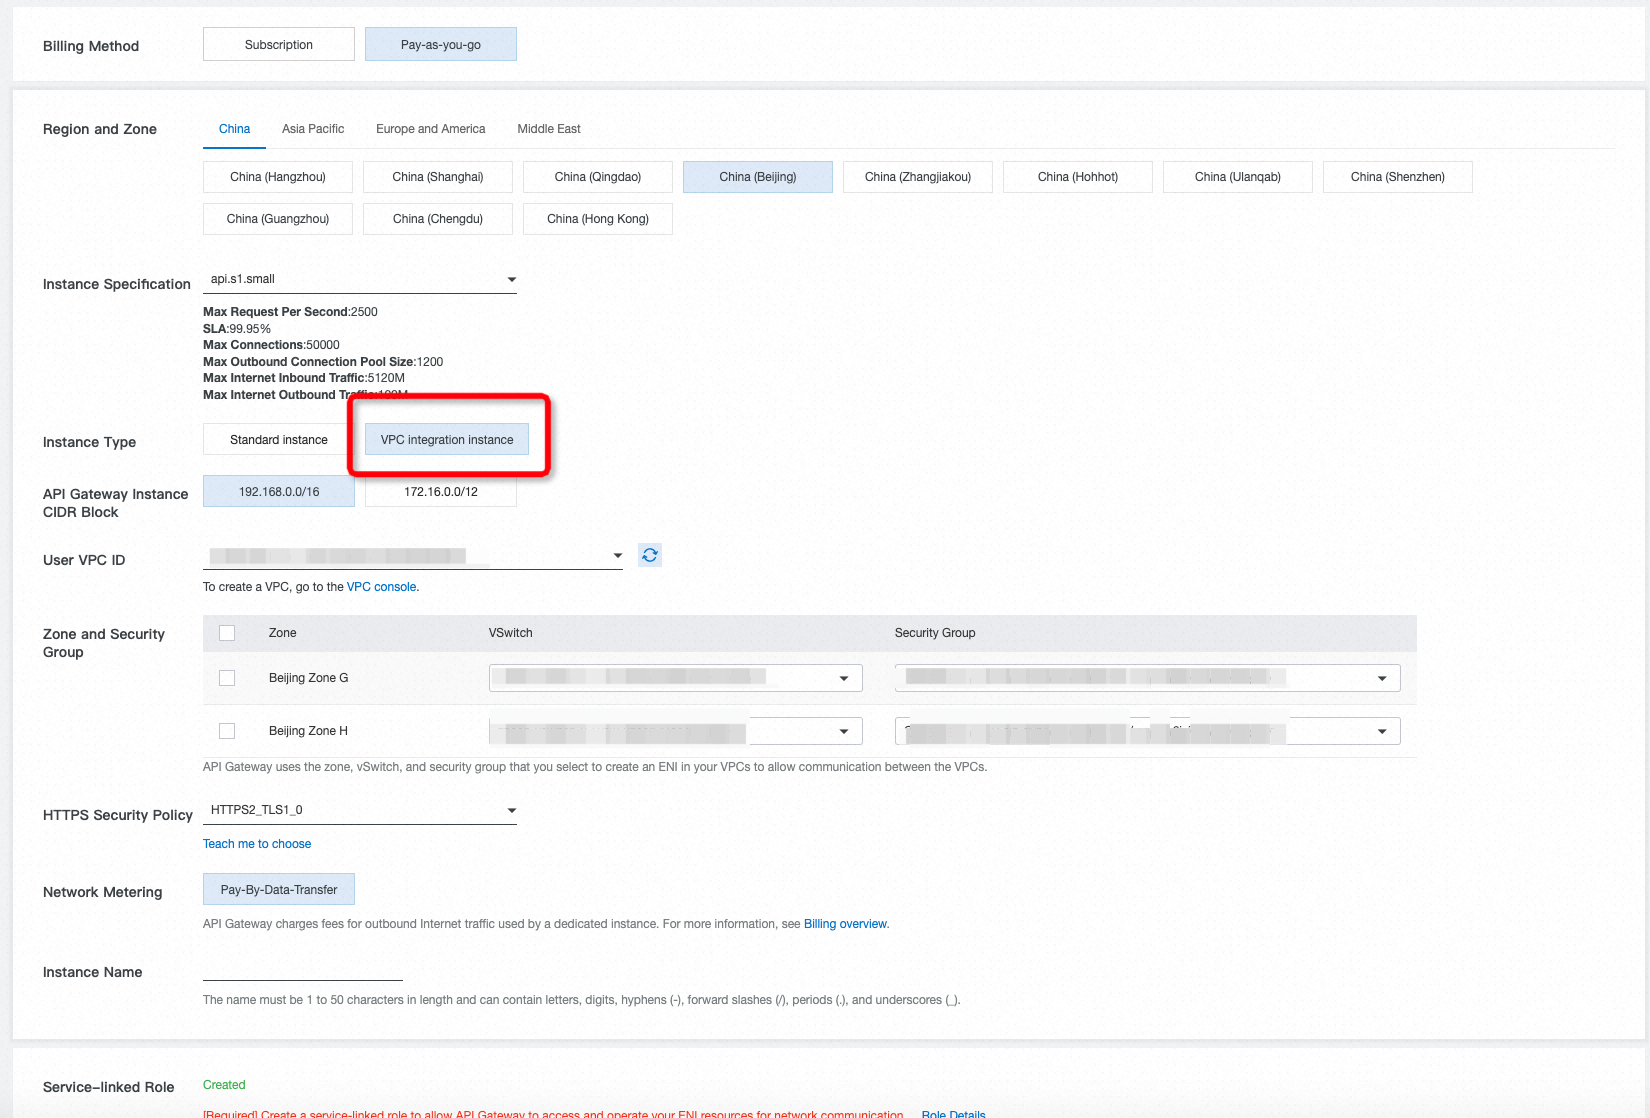Open the HTTPS Security Policy dropdown

tap(511, 810)
